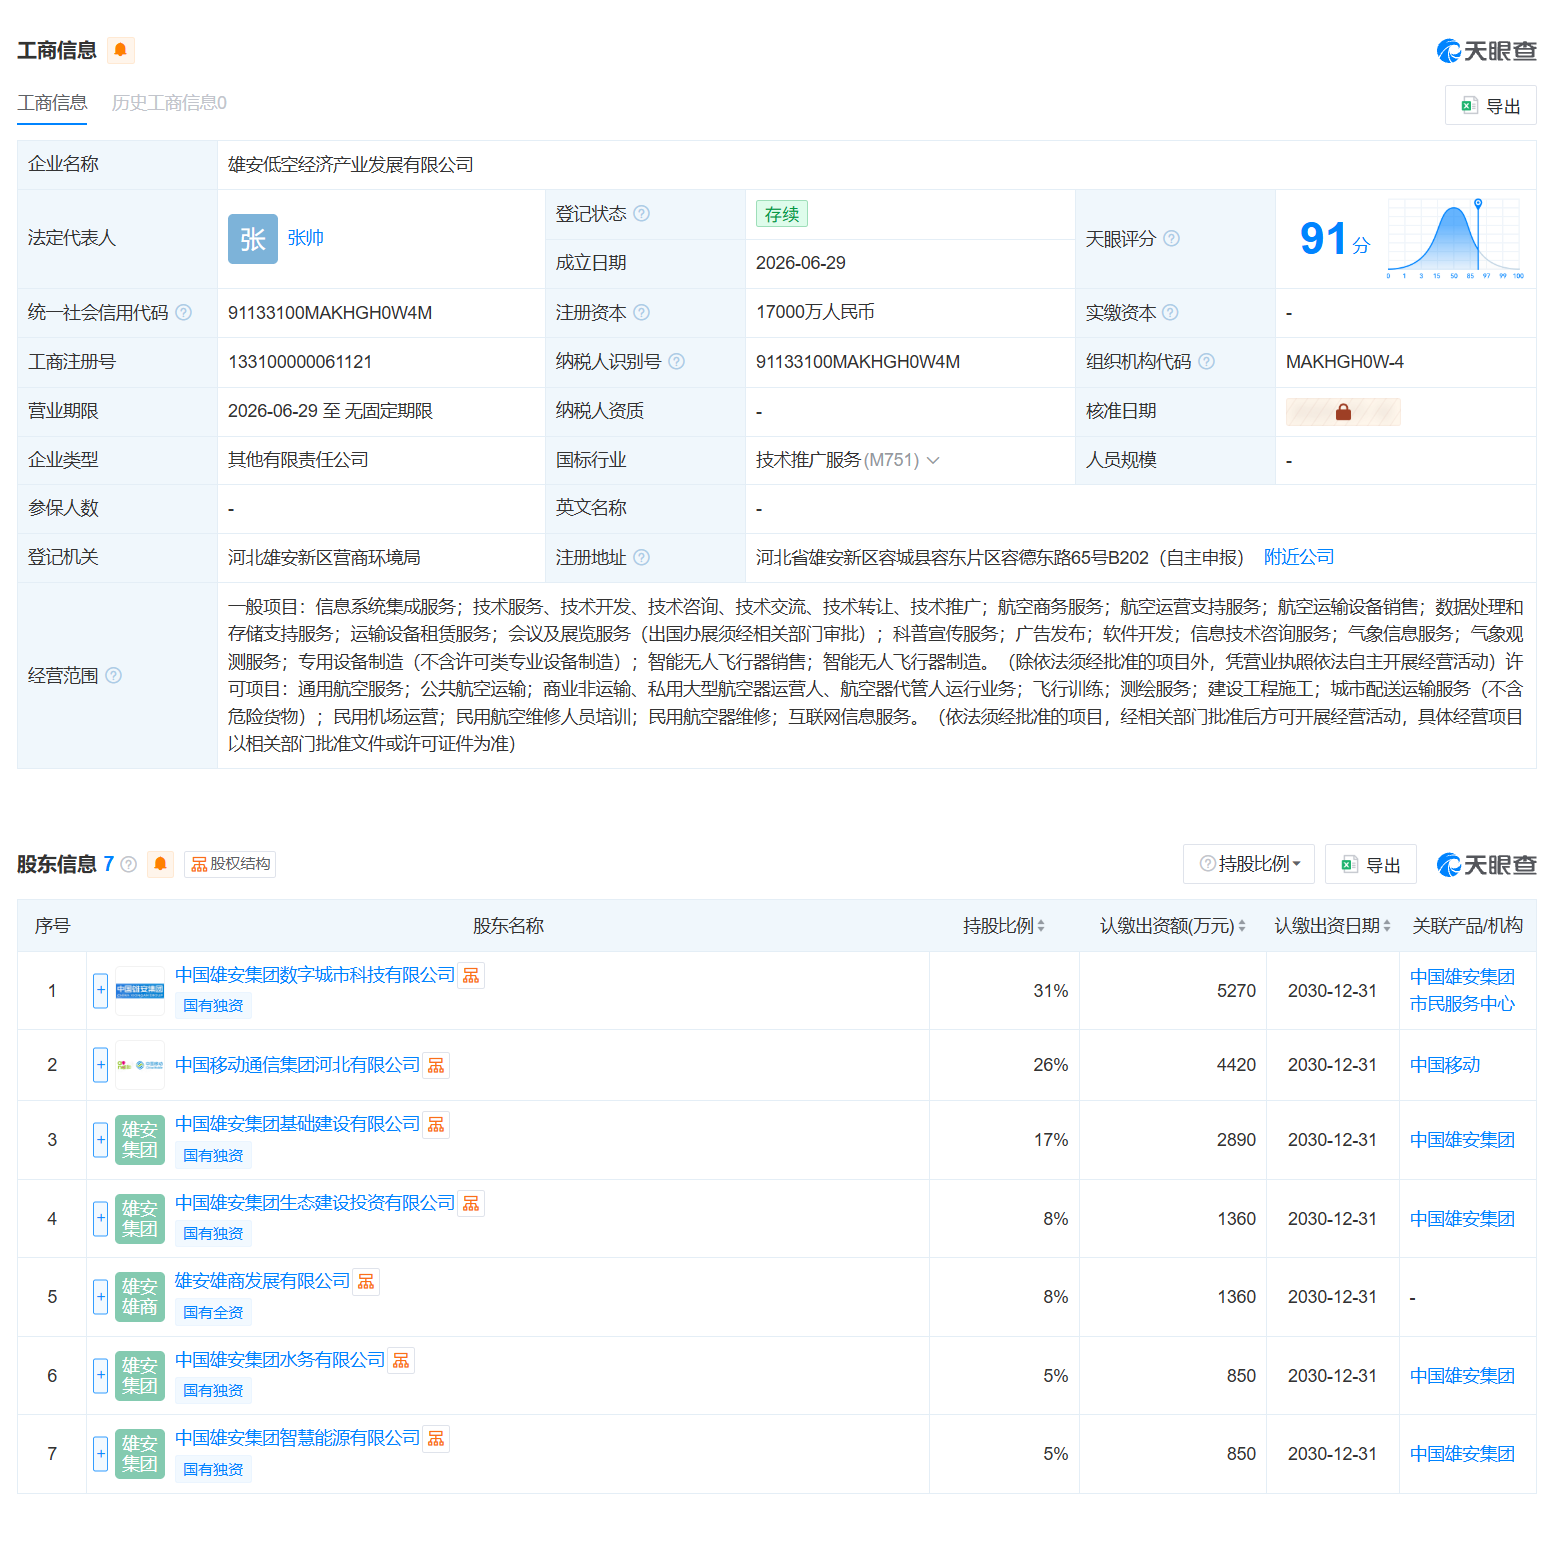Click the 中国雄安集团数字城市科技 company logo
The width and height of the screenshot is (1556, 1541).
140,991
